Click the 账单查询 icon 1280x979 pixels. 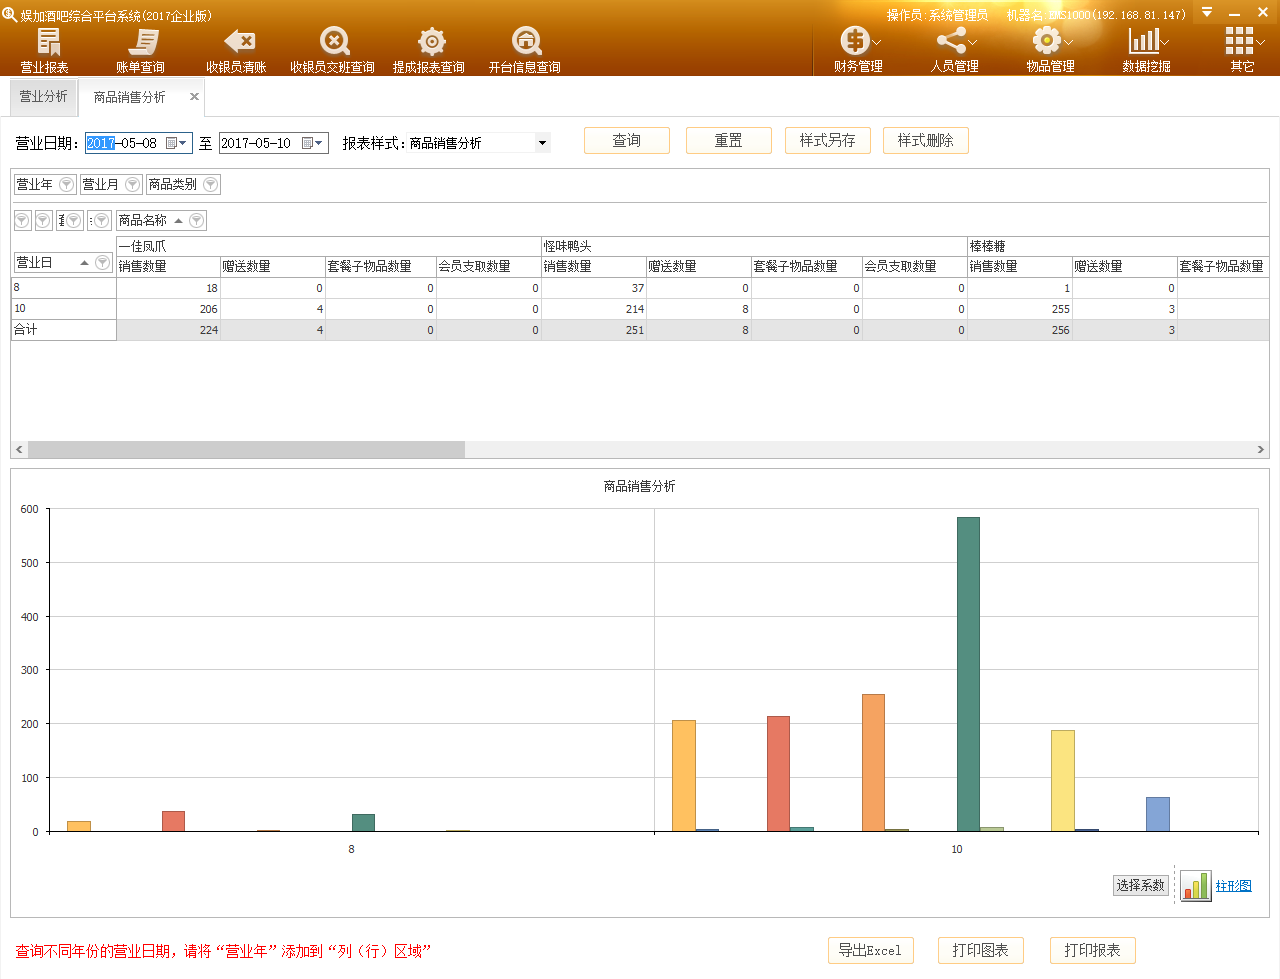141,44
